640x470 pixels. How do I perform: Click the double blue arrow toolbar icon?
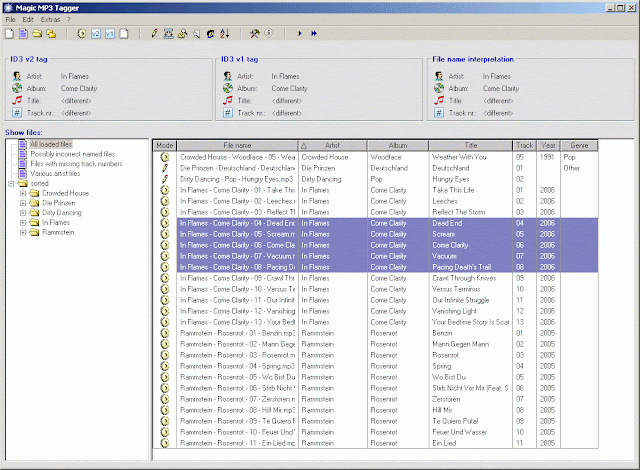[x=314, y=33]
